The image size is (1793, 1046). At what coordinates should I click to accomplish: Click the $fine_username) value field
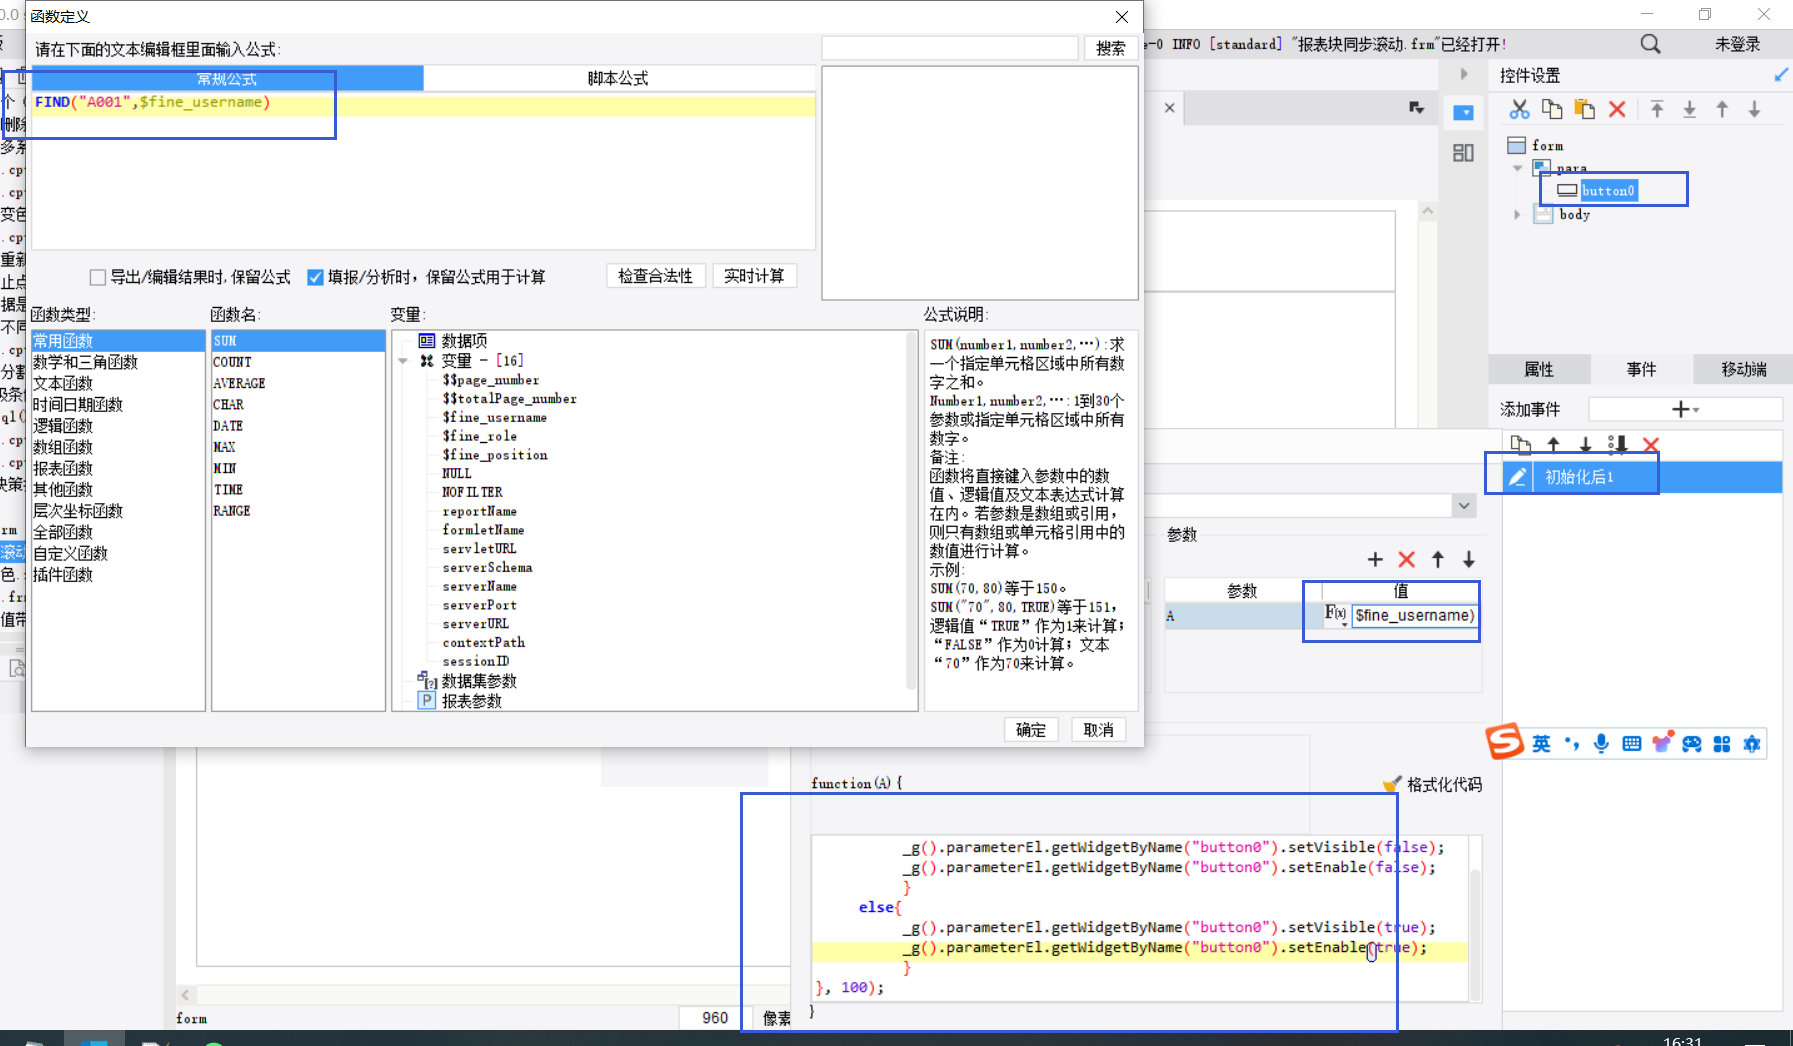(x=1414, y=615)
